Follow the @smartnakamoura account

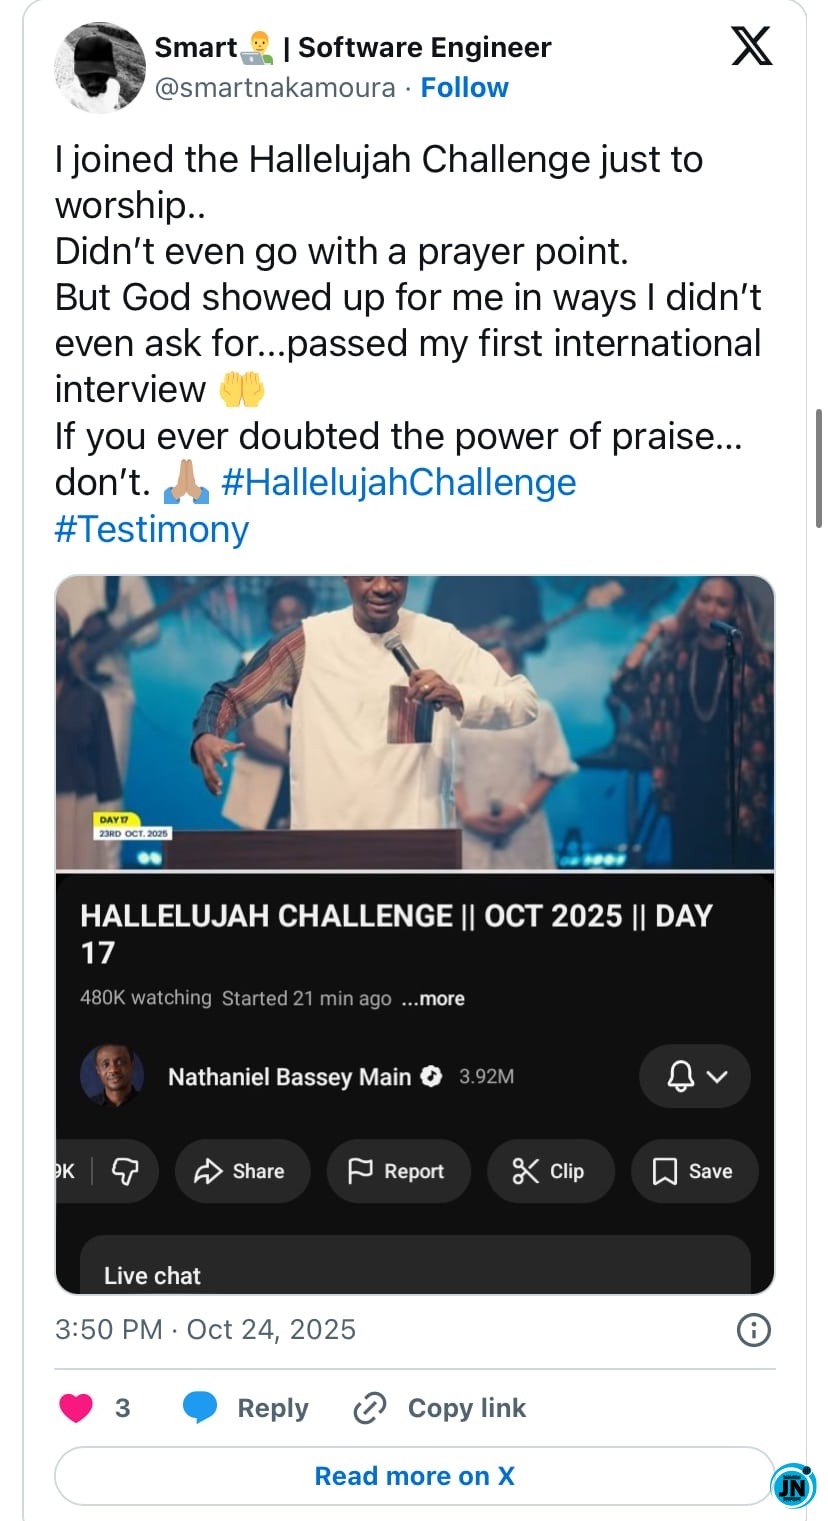(464, 88)
